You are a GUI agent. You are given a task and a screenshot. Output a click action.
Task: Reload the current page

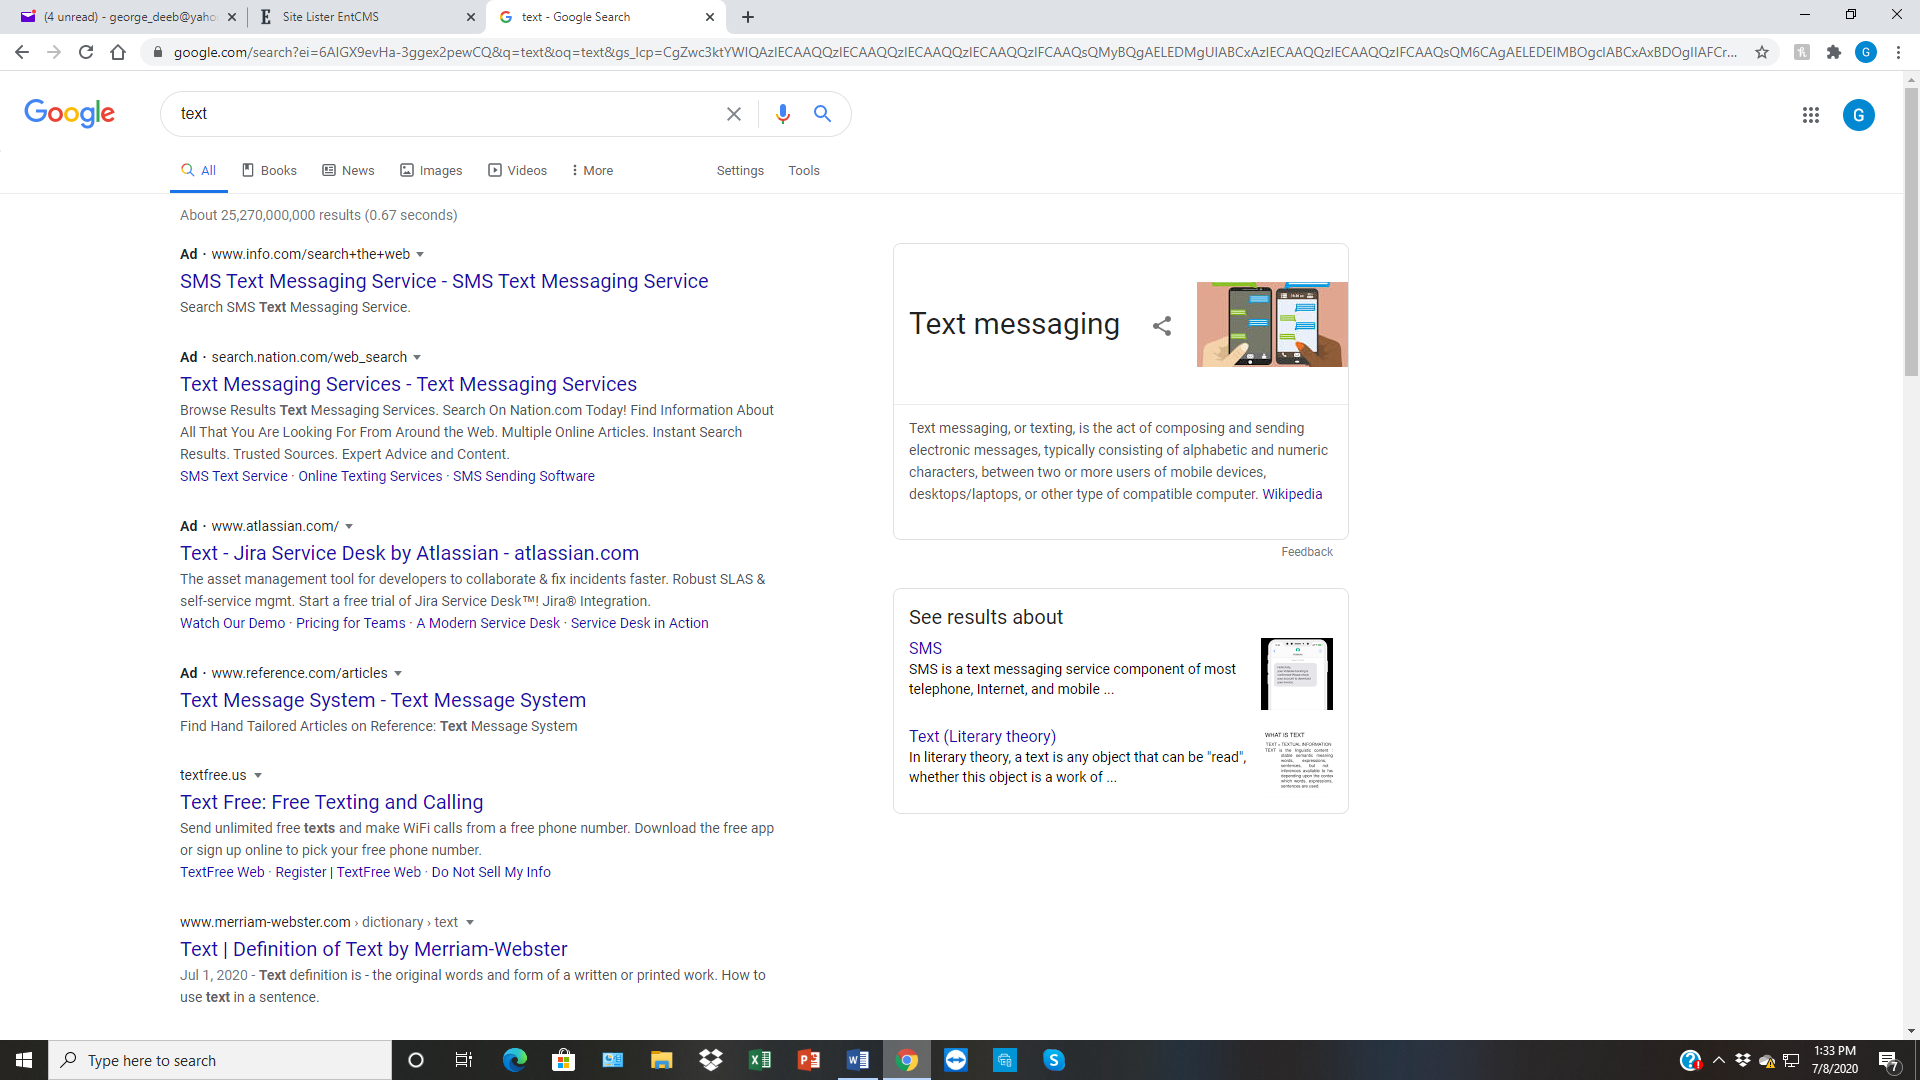coord(86,52)
